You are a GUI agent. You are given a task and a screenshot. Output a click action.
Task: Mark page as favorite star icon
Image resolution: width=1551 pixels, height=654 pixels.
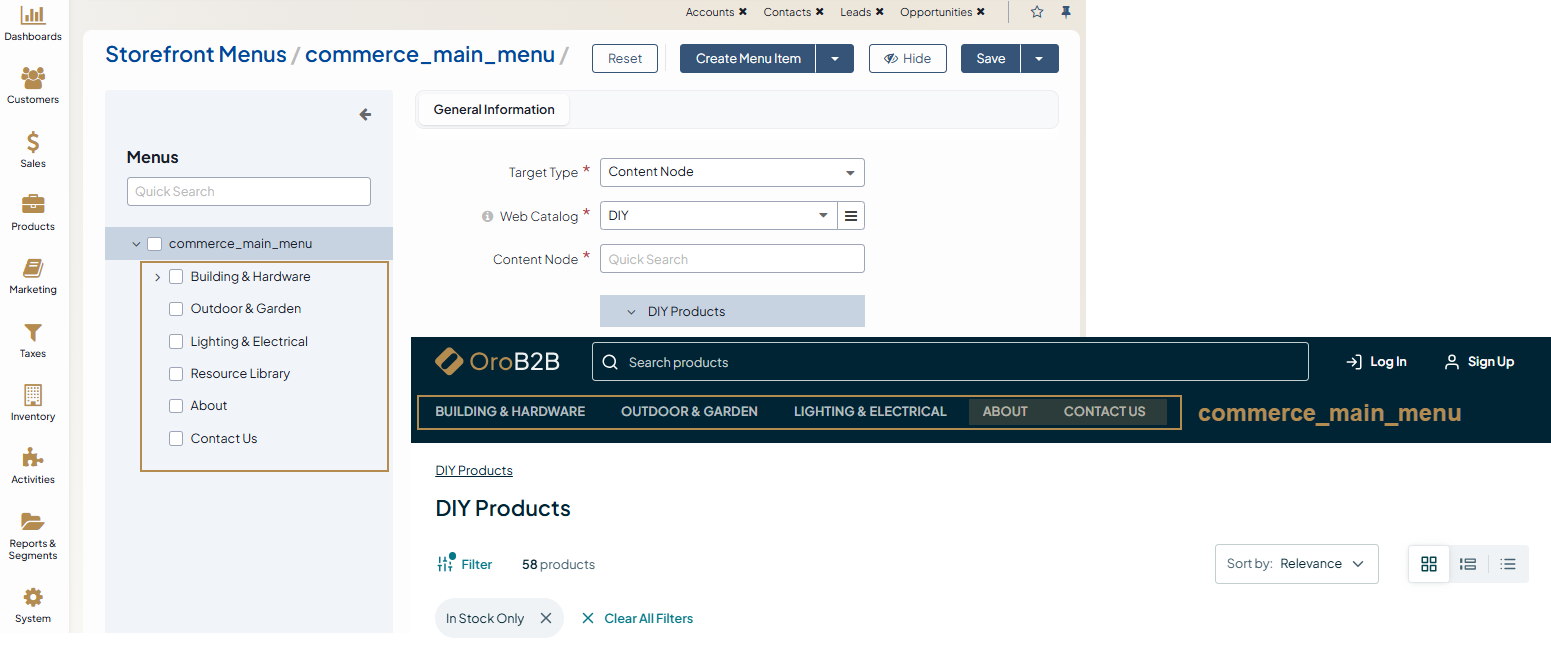[1037, 12]
